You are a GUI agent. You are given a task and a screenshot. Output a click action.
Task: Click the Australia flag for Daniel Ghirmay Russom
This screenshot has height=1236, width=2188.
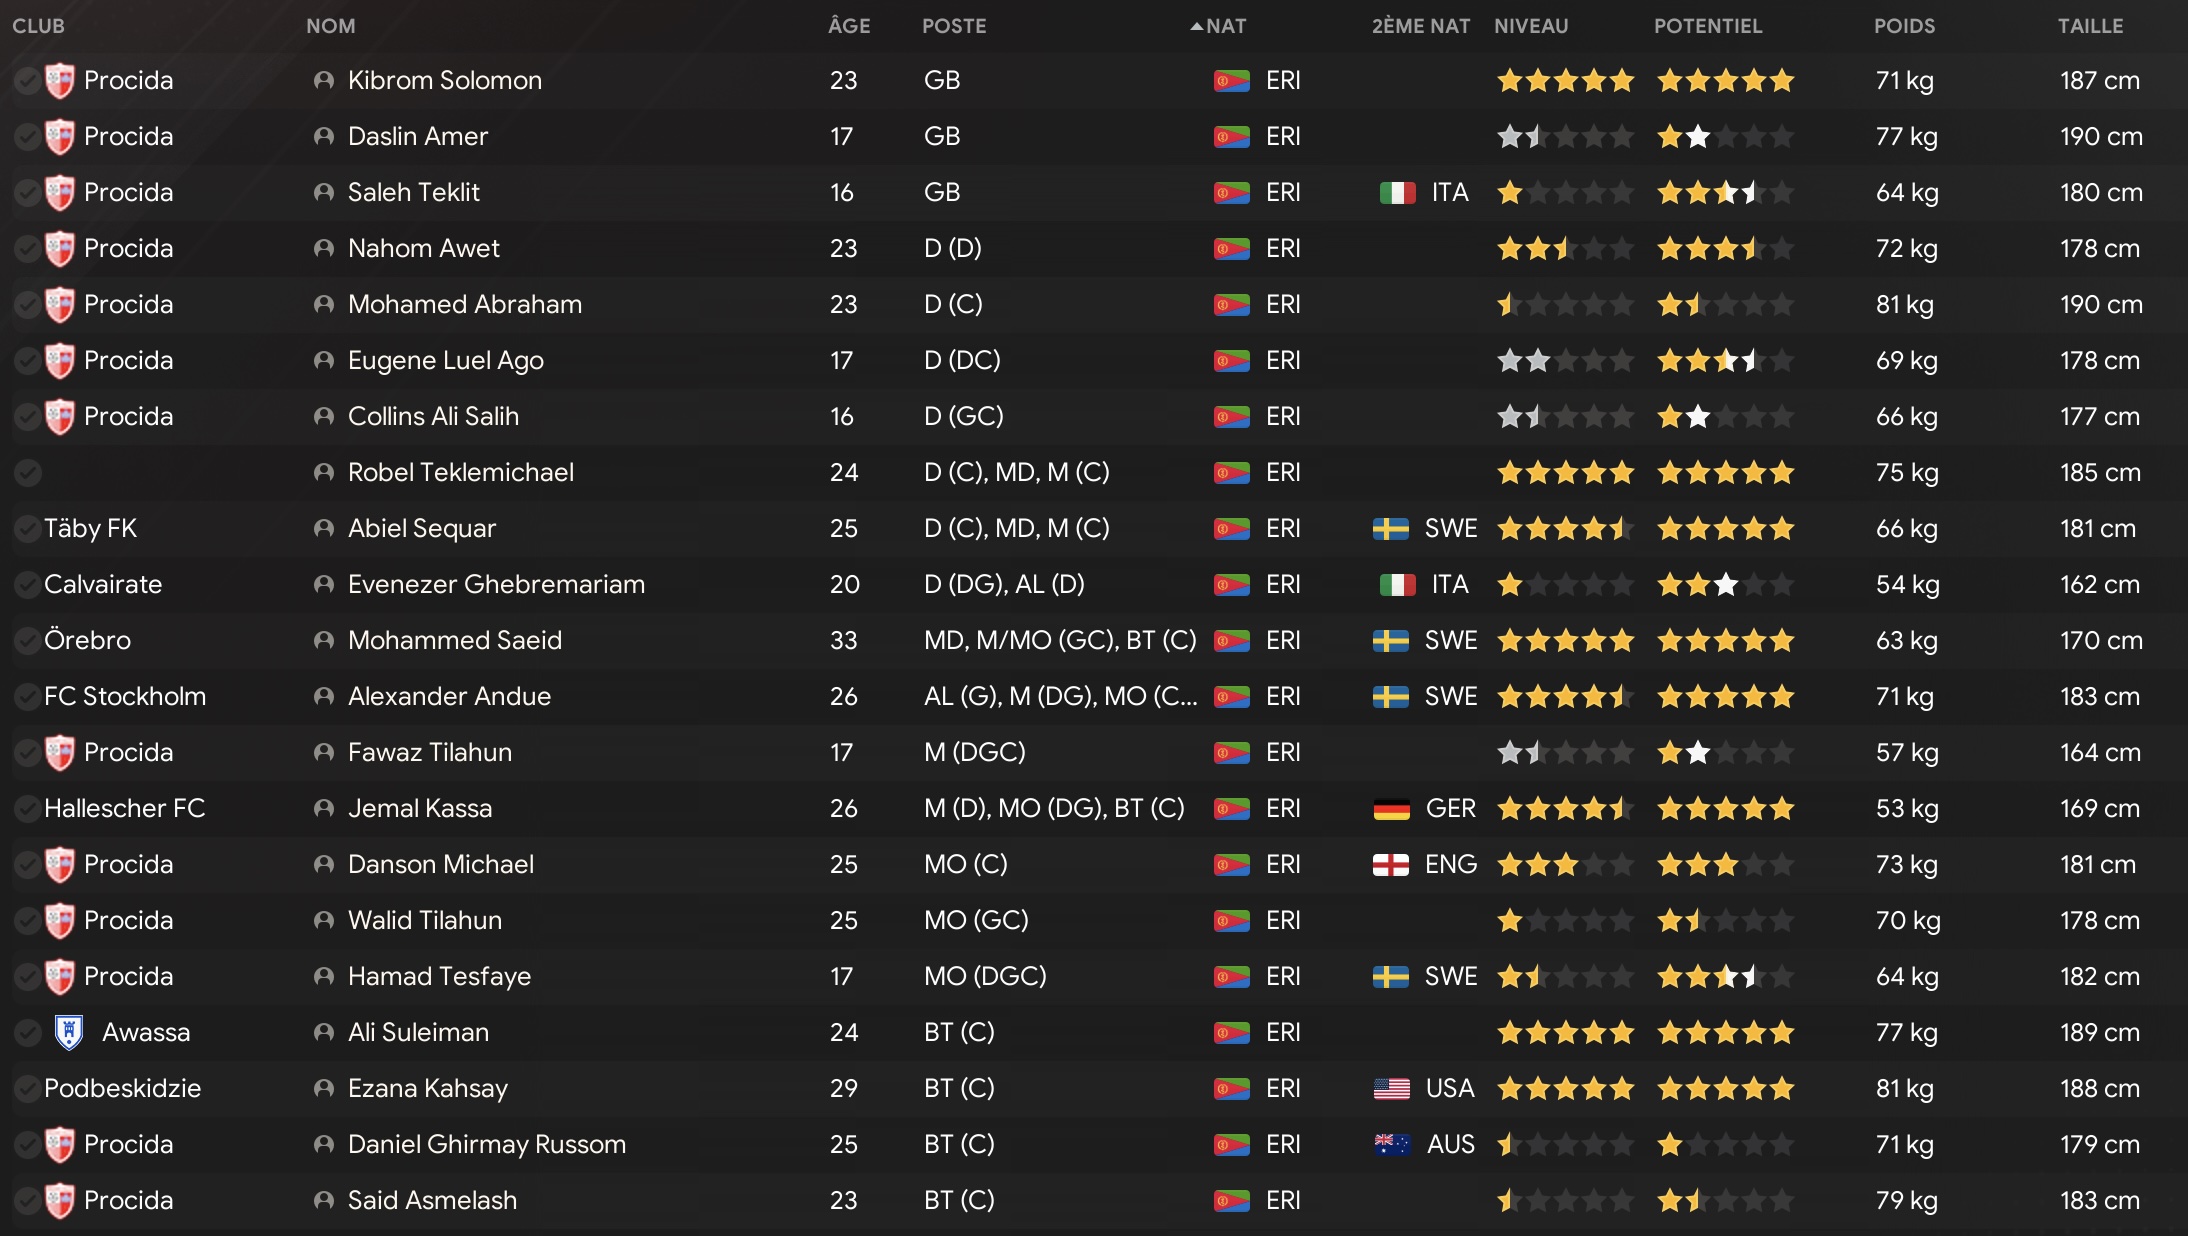[1391, 1144]
